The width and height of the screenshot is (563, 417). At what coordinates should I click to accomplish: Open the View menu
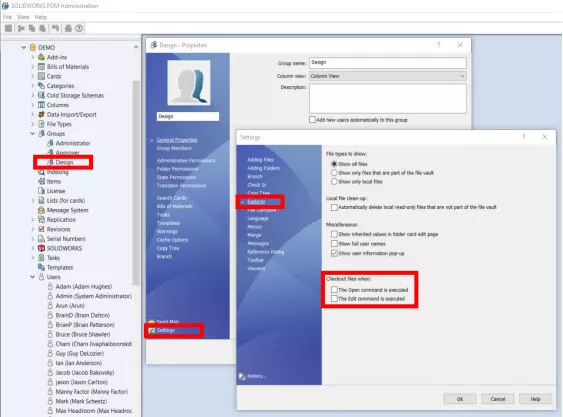(x=23, y=17)
